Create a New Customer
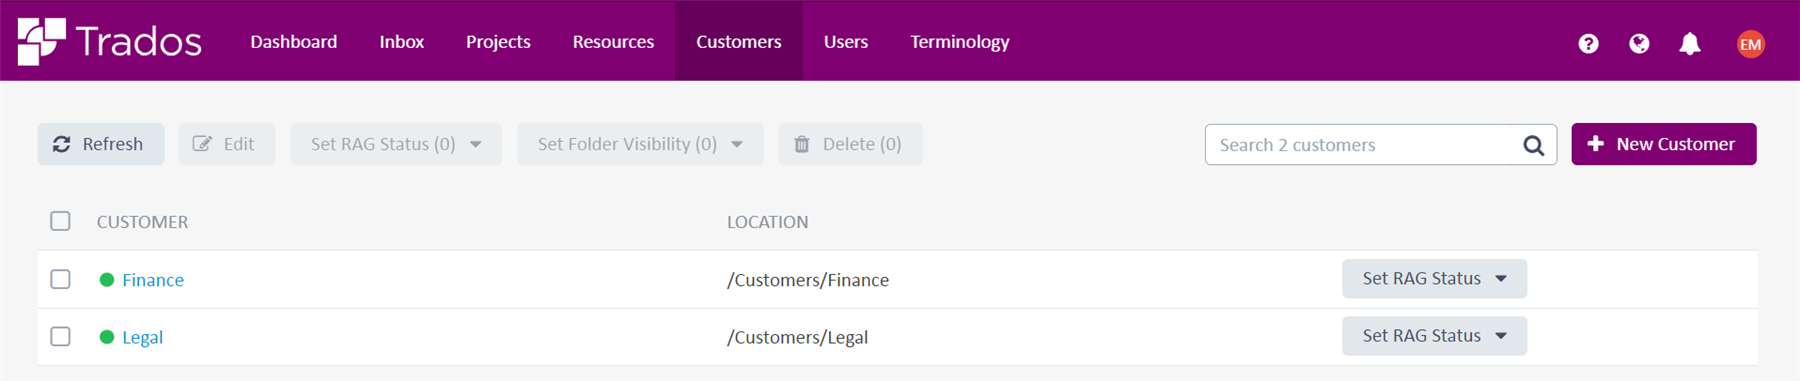The height and width of the screenshot is (381, 1800). [1664, 144]
